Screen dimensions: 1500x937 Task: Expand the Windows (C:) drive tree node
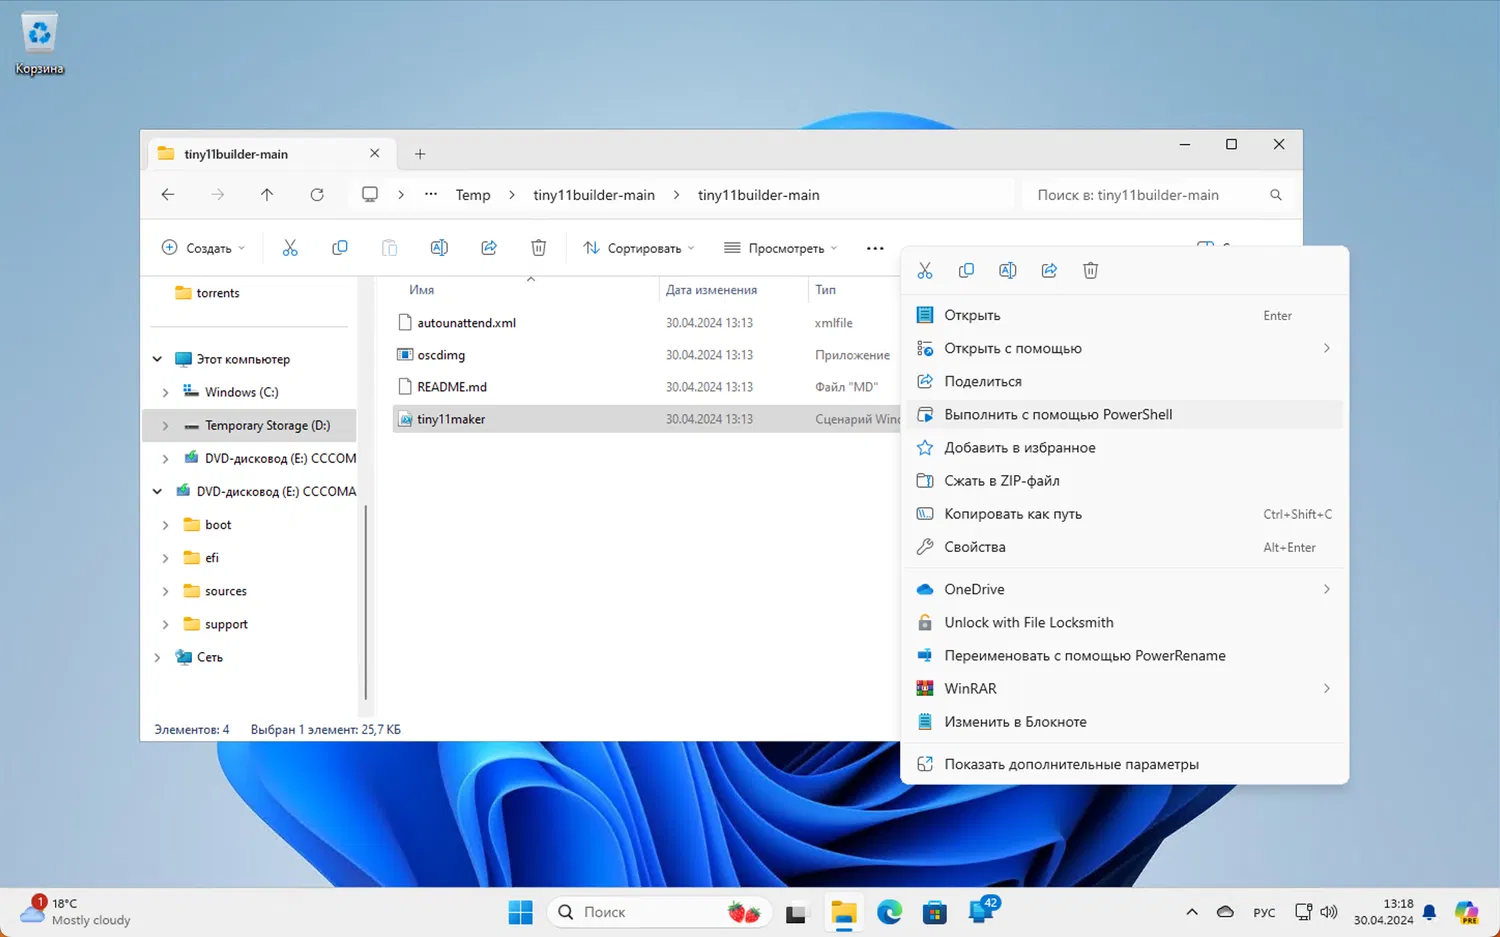click(x=166, y=392)
